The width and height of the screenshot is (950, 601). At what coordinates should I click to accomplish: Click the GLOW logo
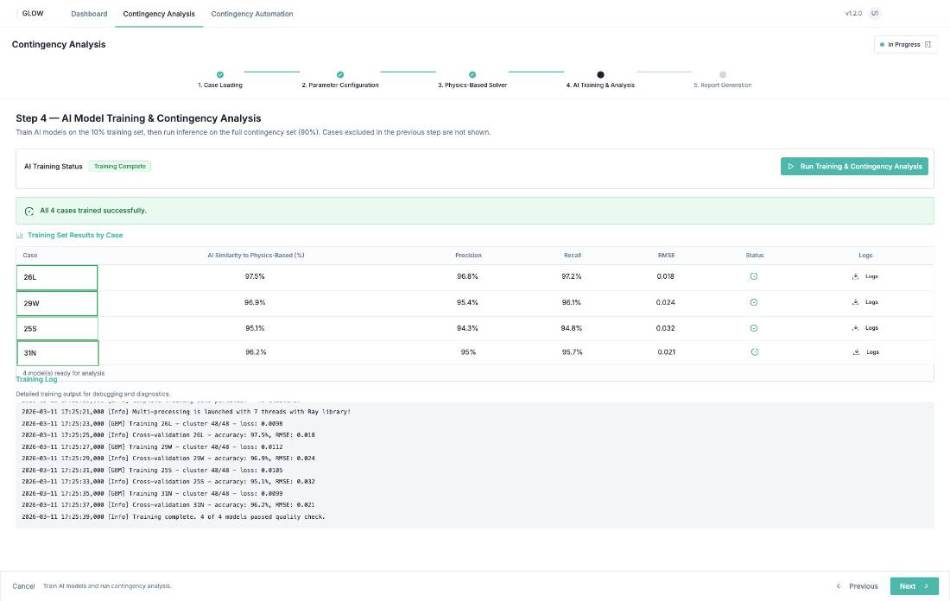point(33,13)
